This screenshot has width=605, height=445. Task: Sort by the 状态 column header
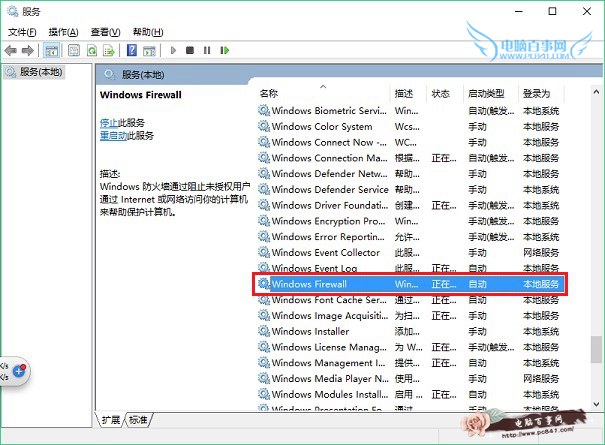(x=445, y=93)
